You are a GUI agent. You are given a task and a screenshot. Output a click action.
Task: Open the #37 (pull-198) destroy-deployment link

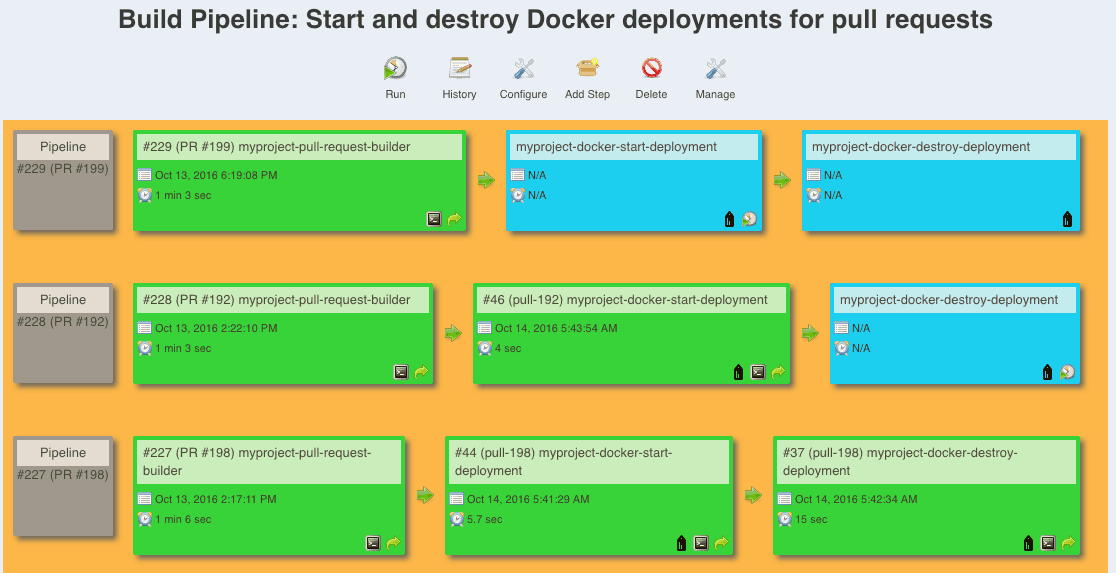[900, 461]
